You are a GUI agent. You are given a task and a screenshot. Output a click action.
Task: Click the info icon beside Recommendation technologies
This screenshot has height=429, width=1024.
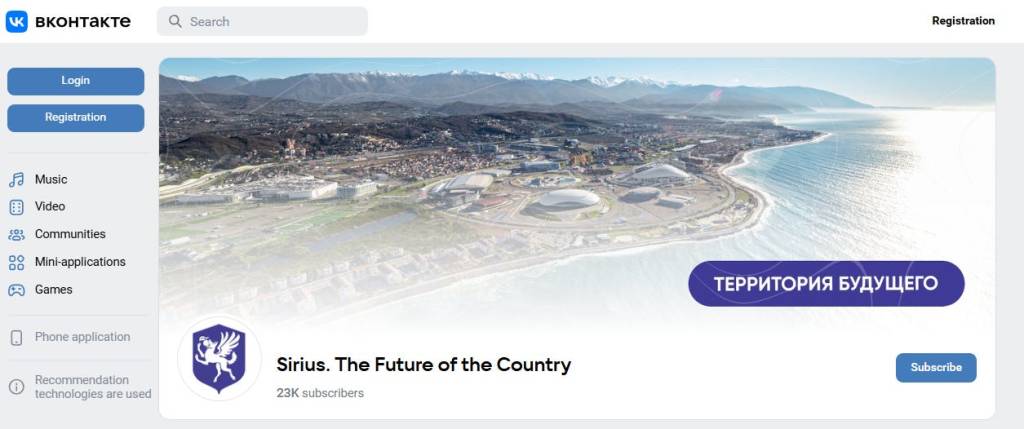coord(17,387)
